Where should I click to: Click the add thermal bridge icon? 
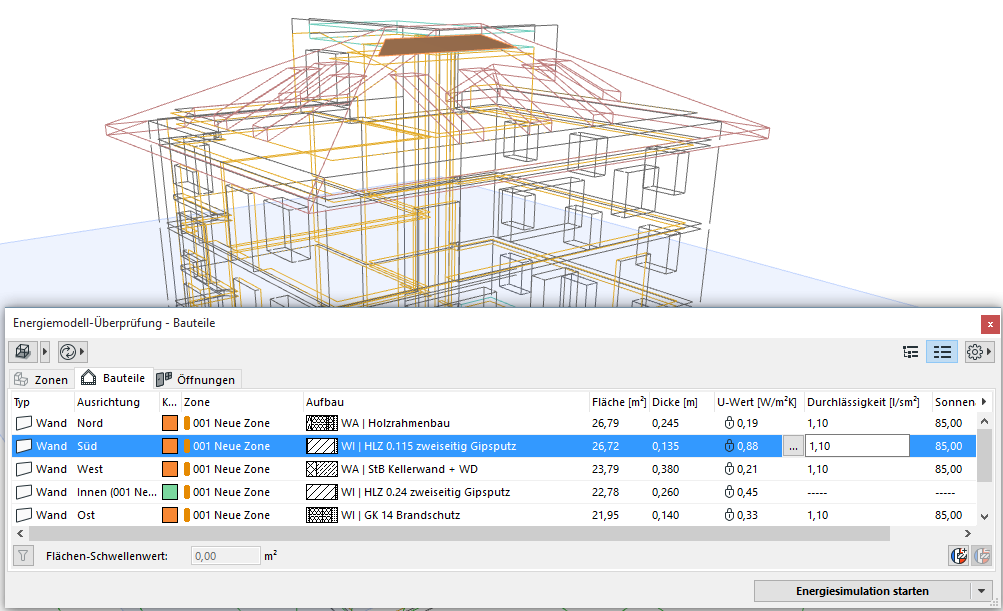click(x=958, y=555)
